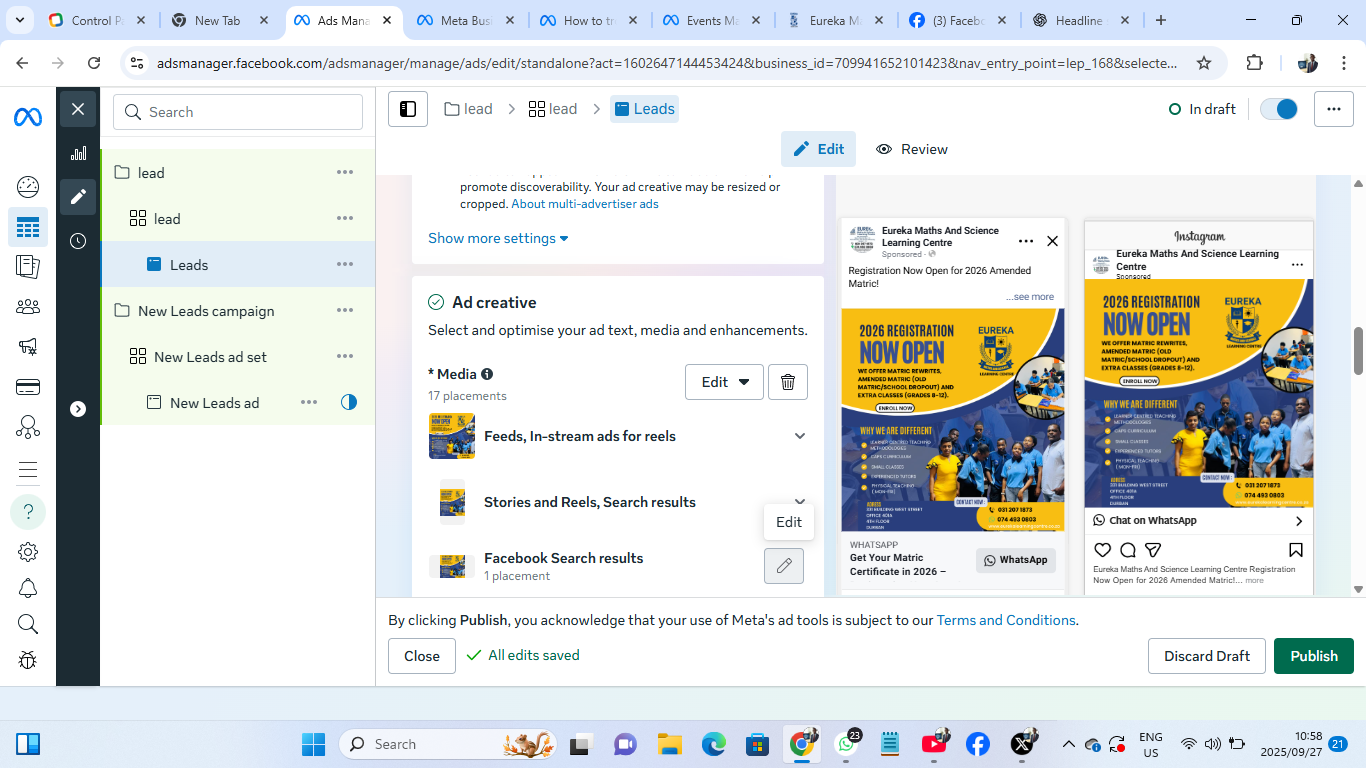Screen dimensions: 1366x768
Task: Click the Campaigns table icon in sidebar
Action: 28,227
